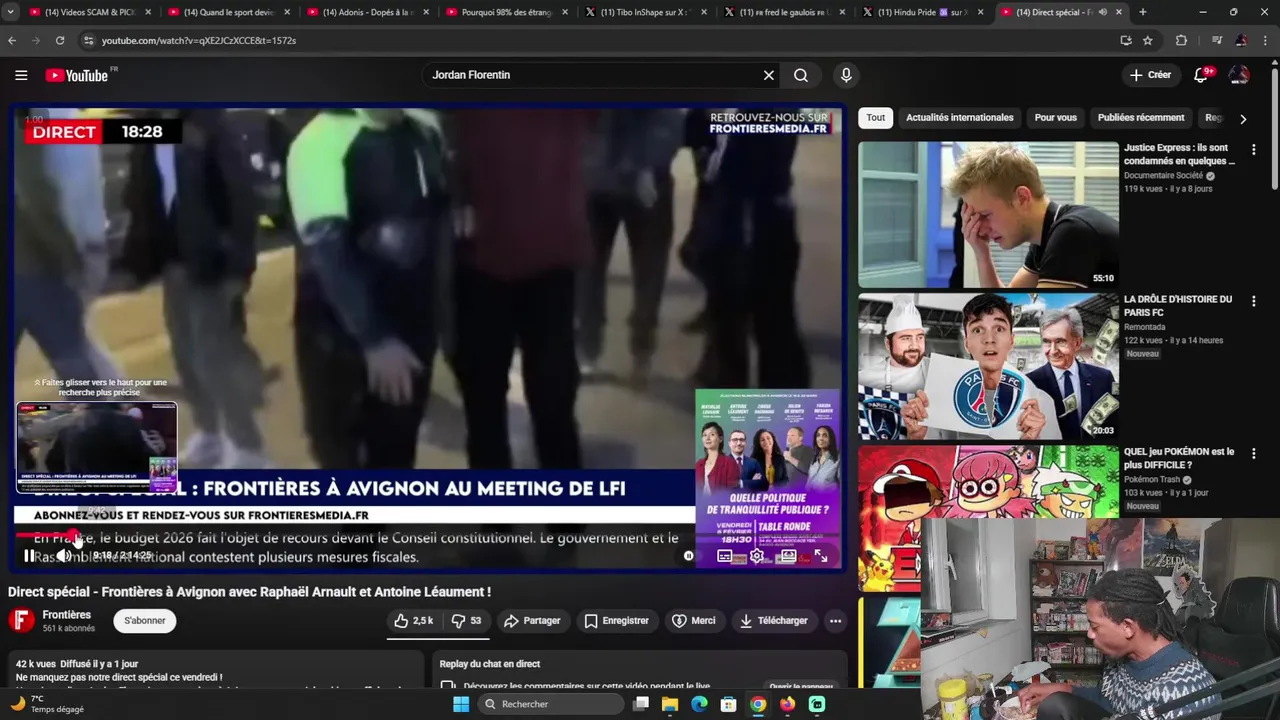Open the tab search dropdown arrow

11,12
